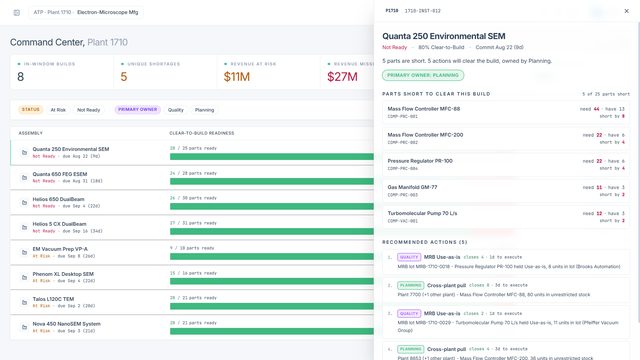Open the Mass Flow Controller MFC-200 part
The width and height of the screenshot is (640, 360).
[x=506, y=138]
